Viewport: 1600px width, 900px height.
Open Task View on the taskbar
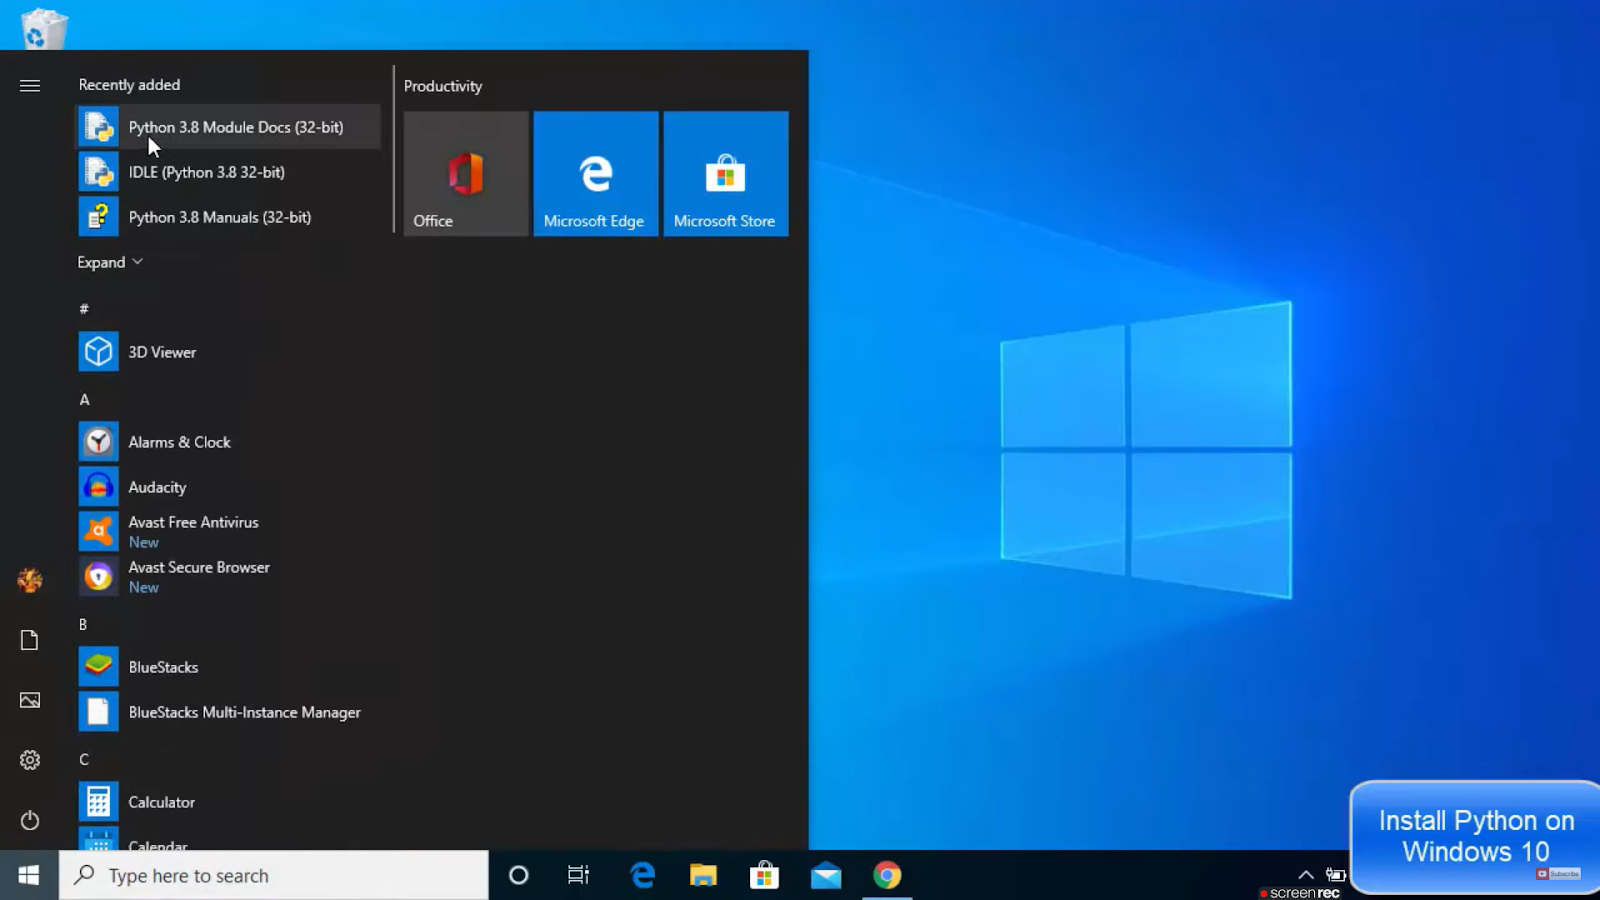click(578, 875)
